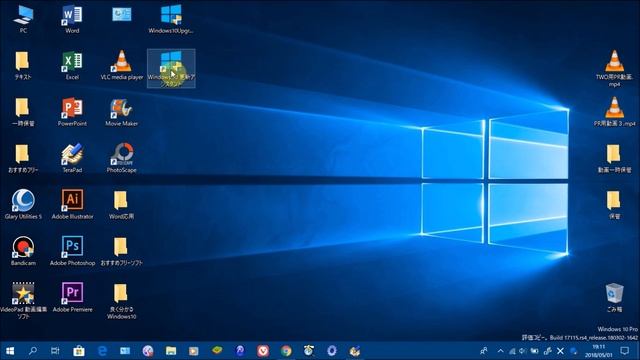Select the unlabeled icon beside Word
The height and width of the screenshot is (360, 640).
click(122, 15)
